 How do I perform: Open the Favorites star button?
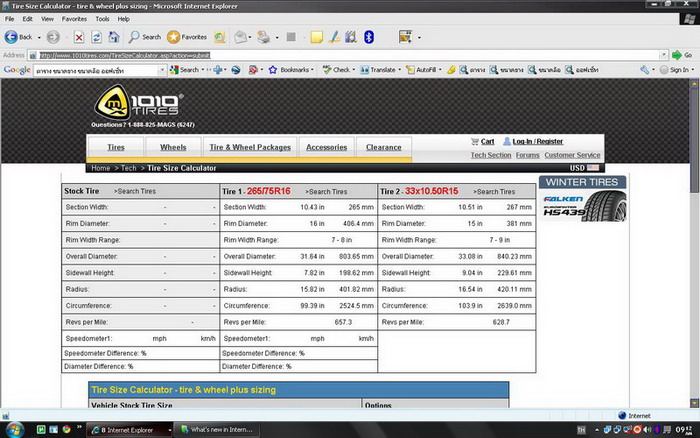(187, 37)
